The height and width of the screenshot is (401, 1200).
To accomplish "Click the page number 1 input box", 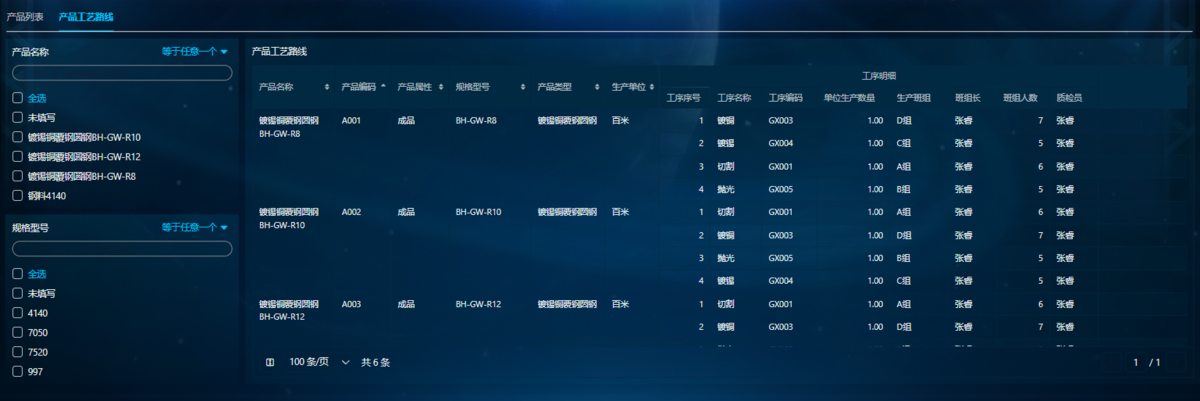I will (1136, 362).
